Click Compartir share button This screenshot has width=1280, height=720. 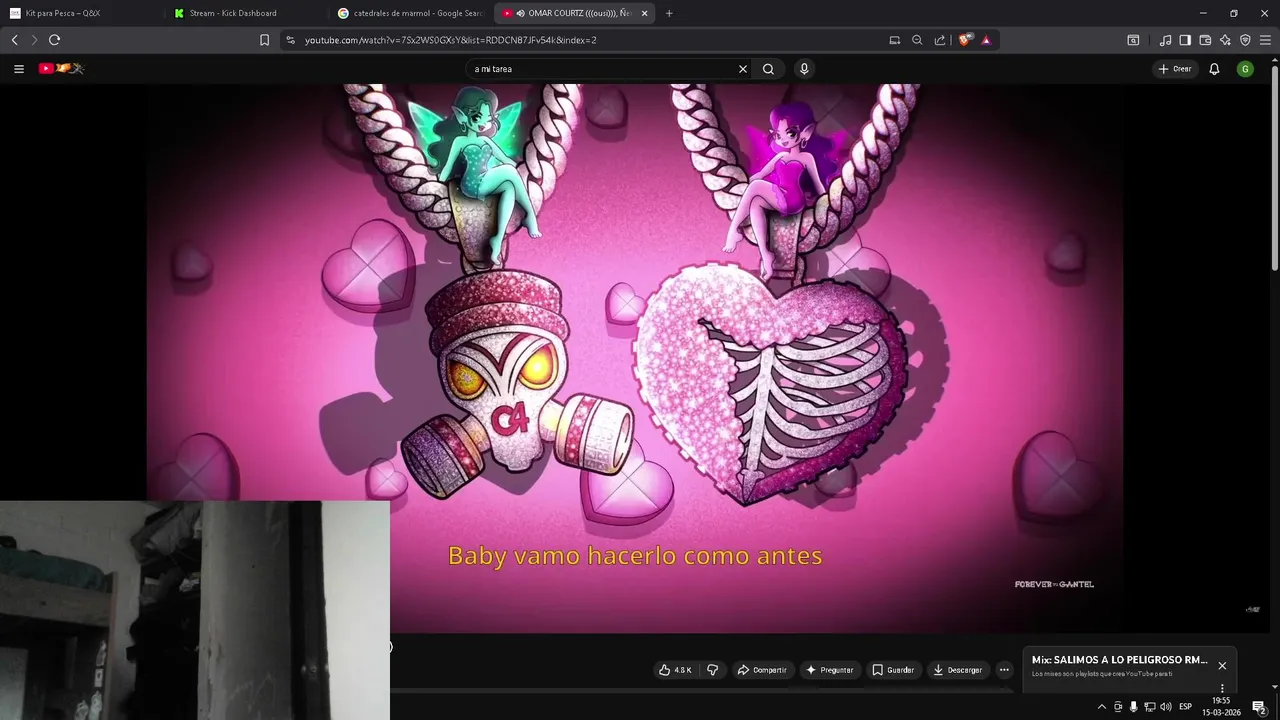pos(762,670)
